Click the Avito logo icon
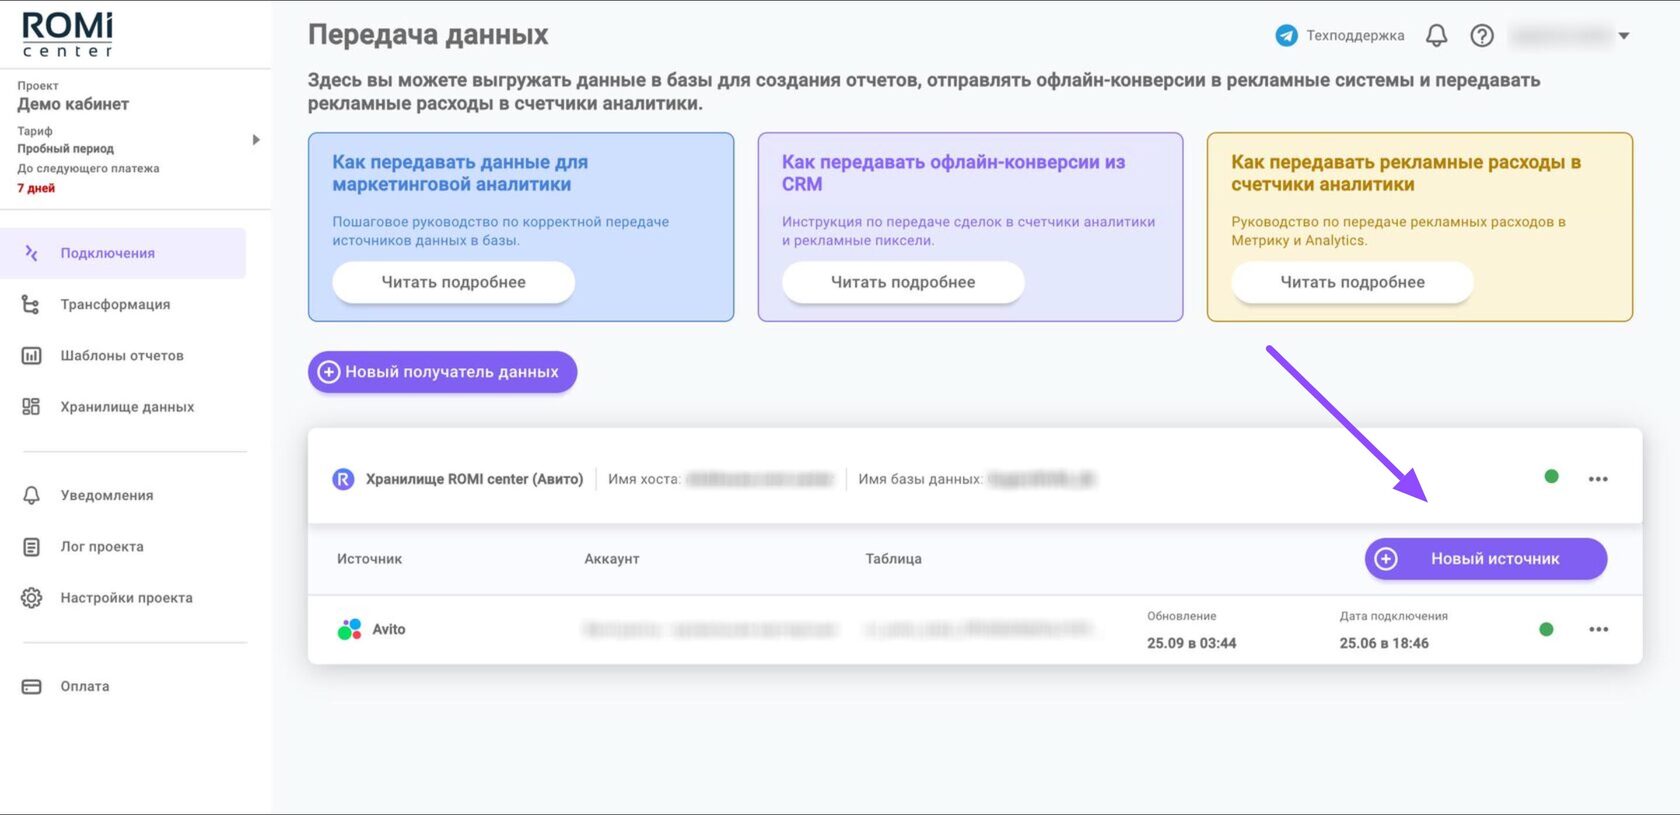Image resolution: width=1680 pixels, height=815 pixels. (x=349, y=629)
